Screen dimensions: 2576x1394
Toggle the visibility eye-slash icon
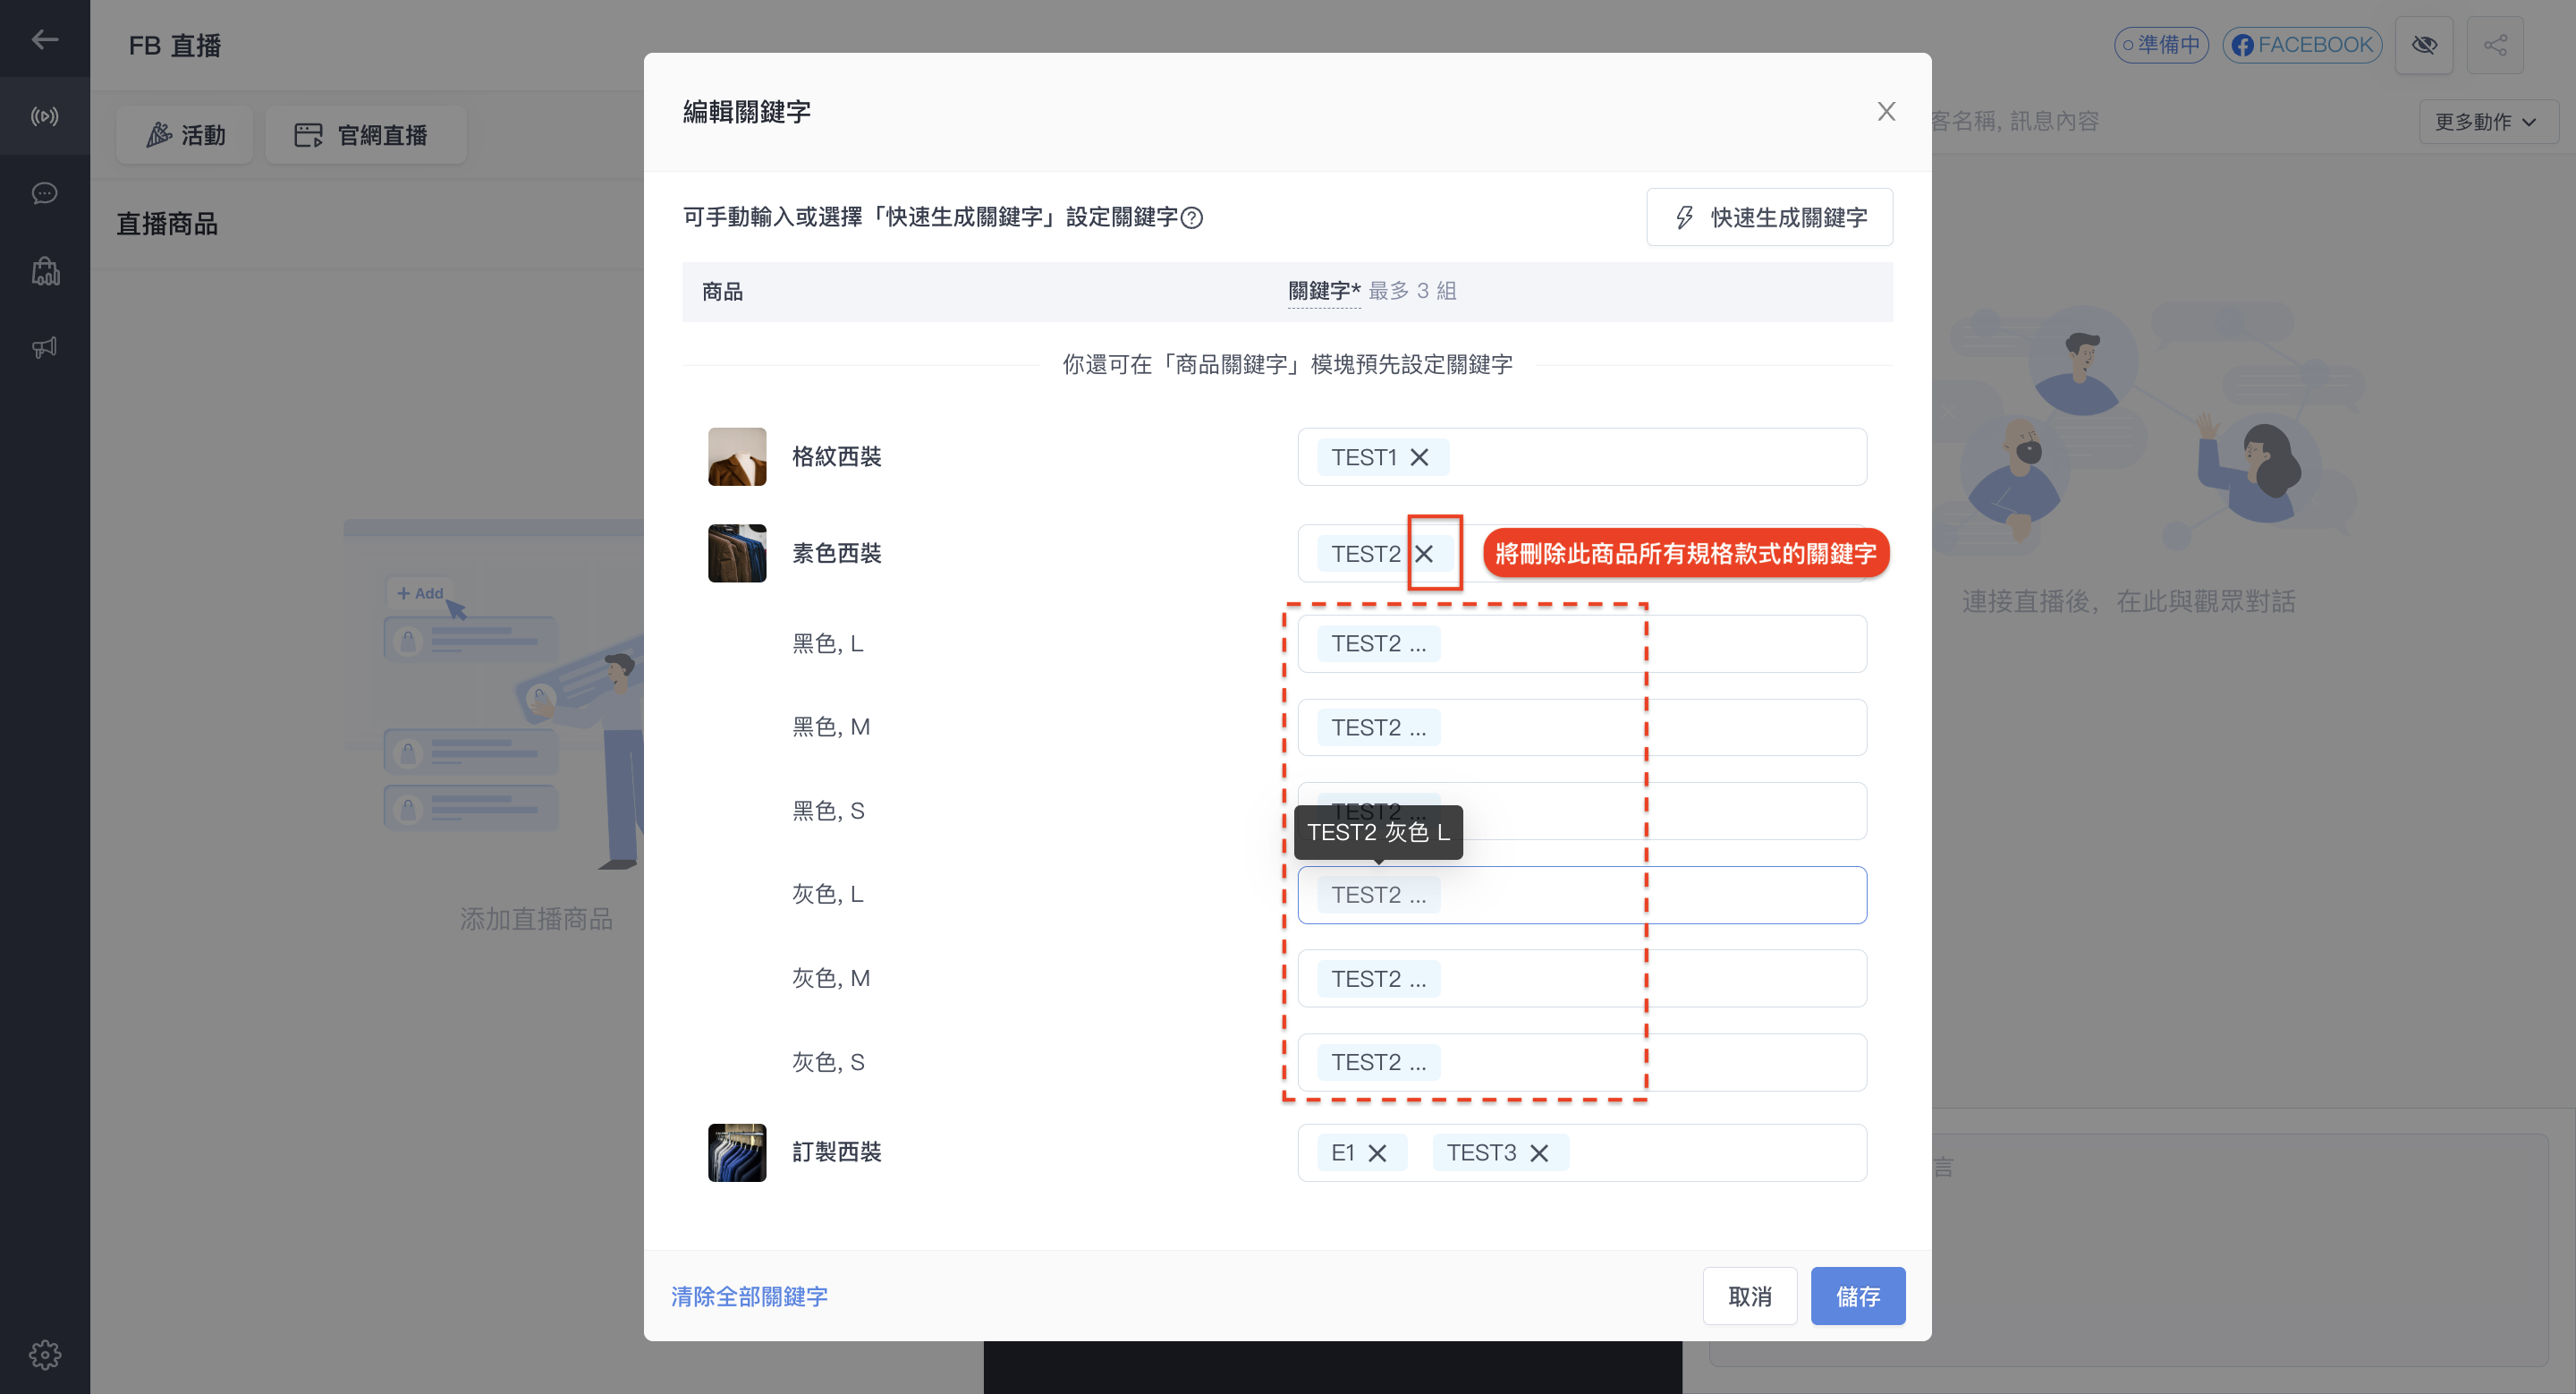pos(2424,45)
